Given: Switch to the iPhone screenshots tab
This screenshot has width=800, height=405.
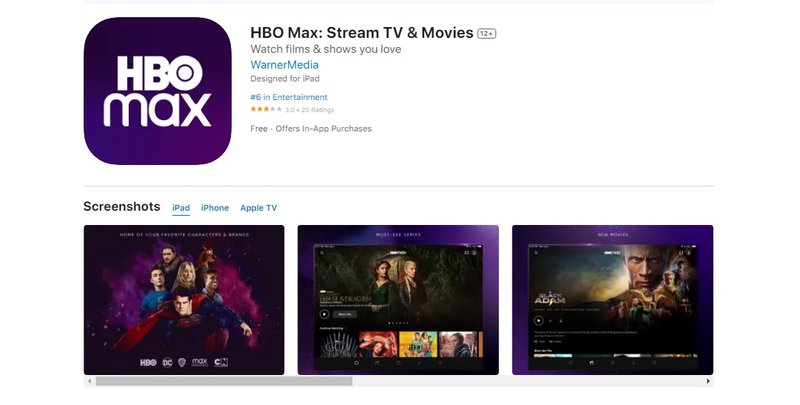Looking at the screenshot, I should click(215, 208).
